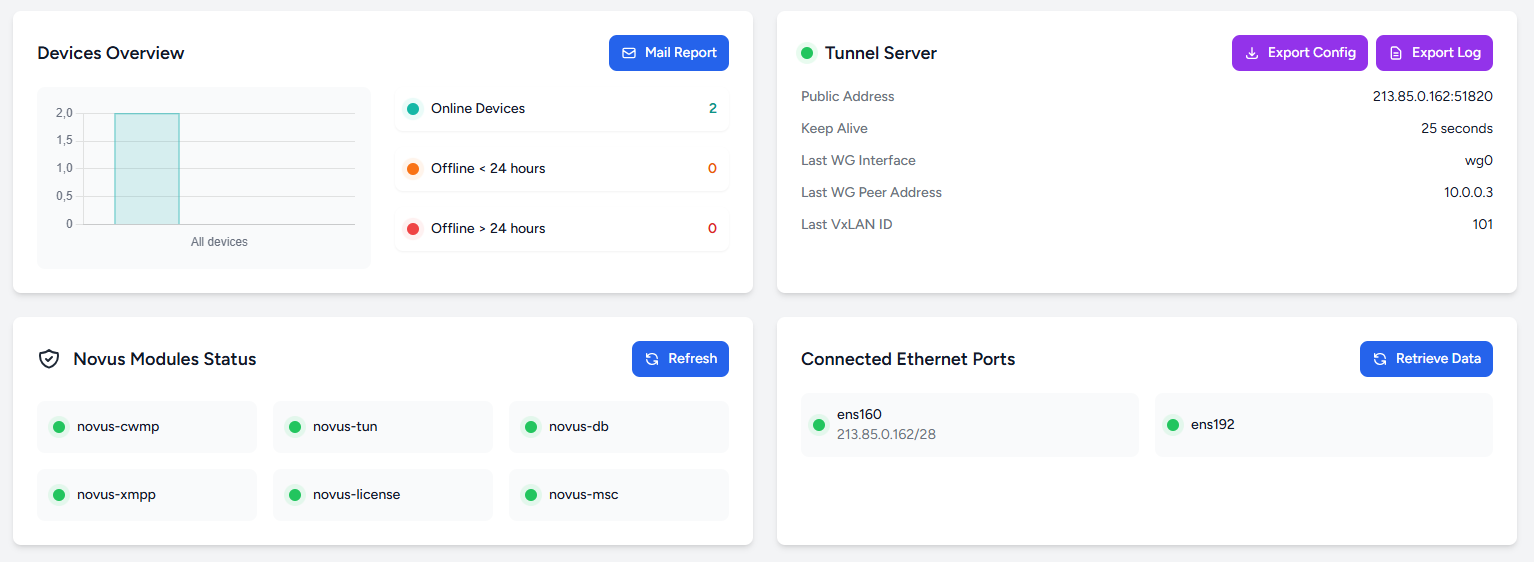Click the Devices Overview heading
1534x562 pixels.
[111, 53]
